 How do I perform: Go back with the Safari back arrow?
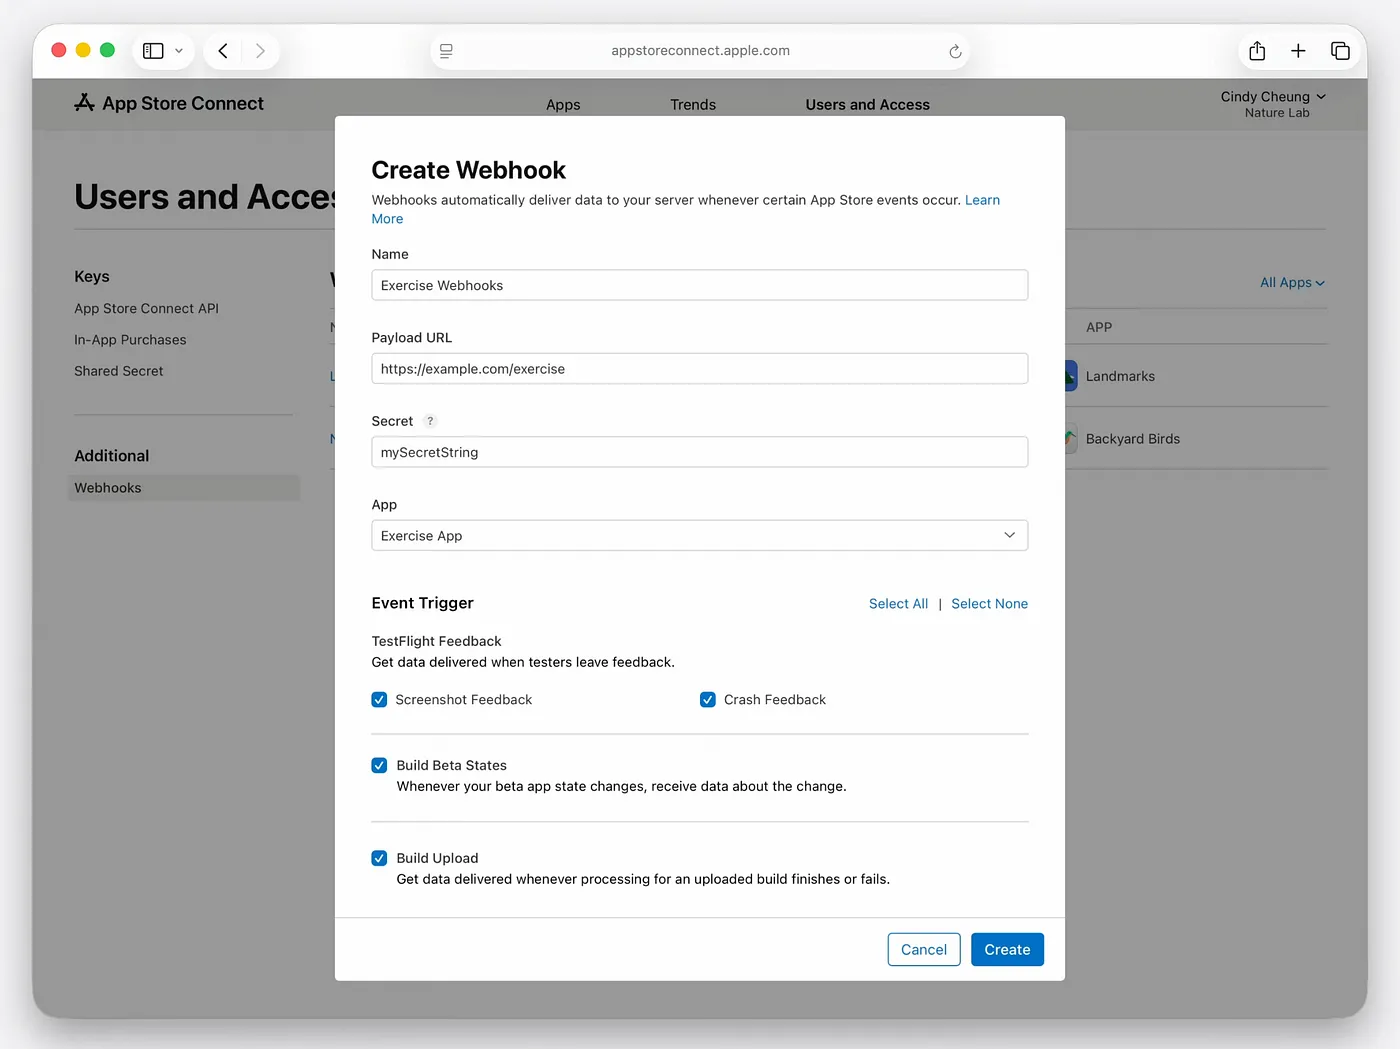pos(223,51)
